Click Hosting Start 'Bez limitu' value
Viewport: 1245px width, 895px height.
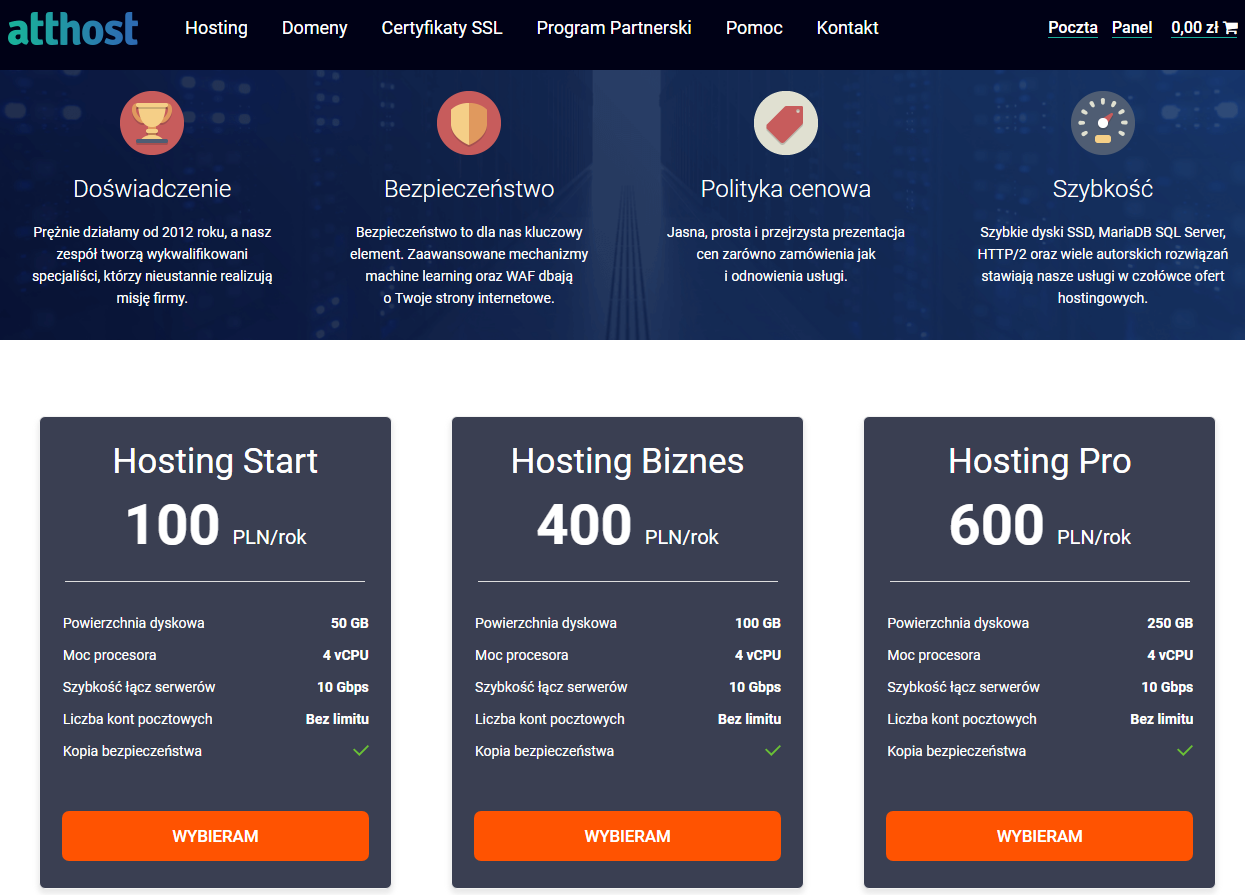[x=337, y=719]
